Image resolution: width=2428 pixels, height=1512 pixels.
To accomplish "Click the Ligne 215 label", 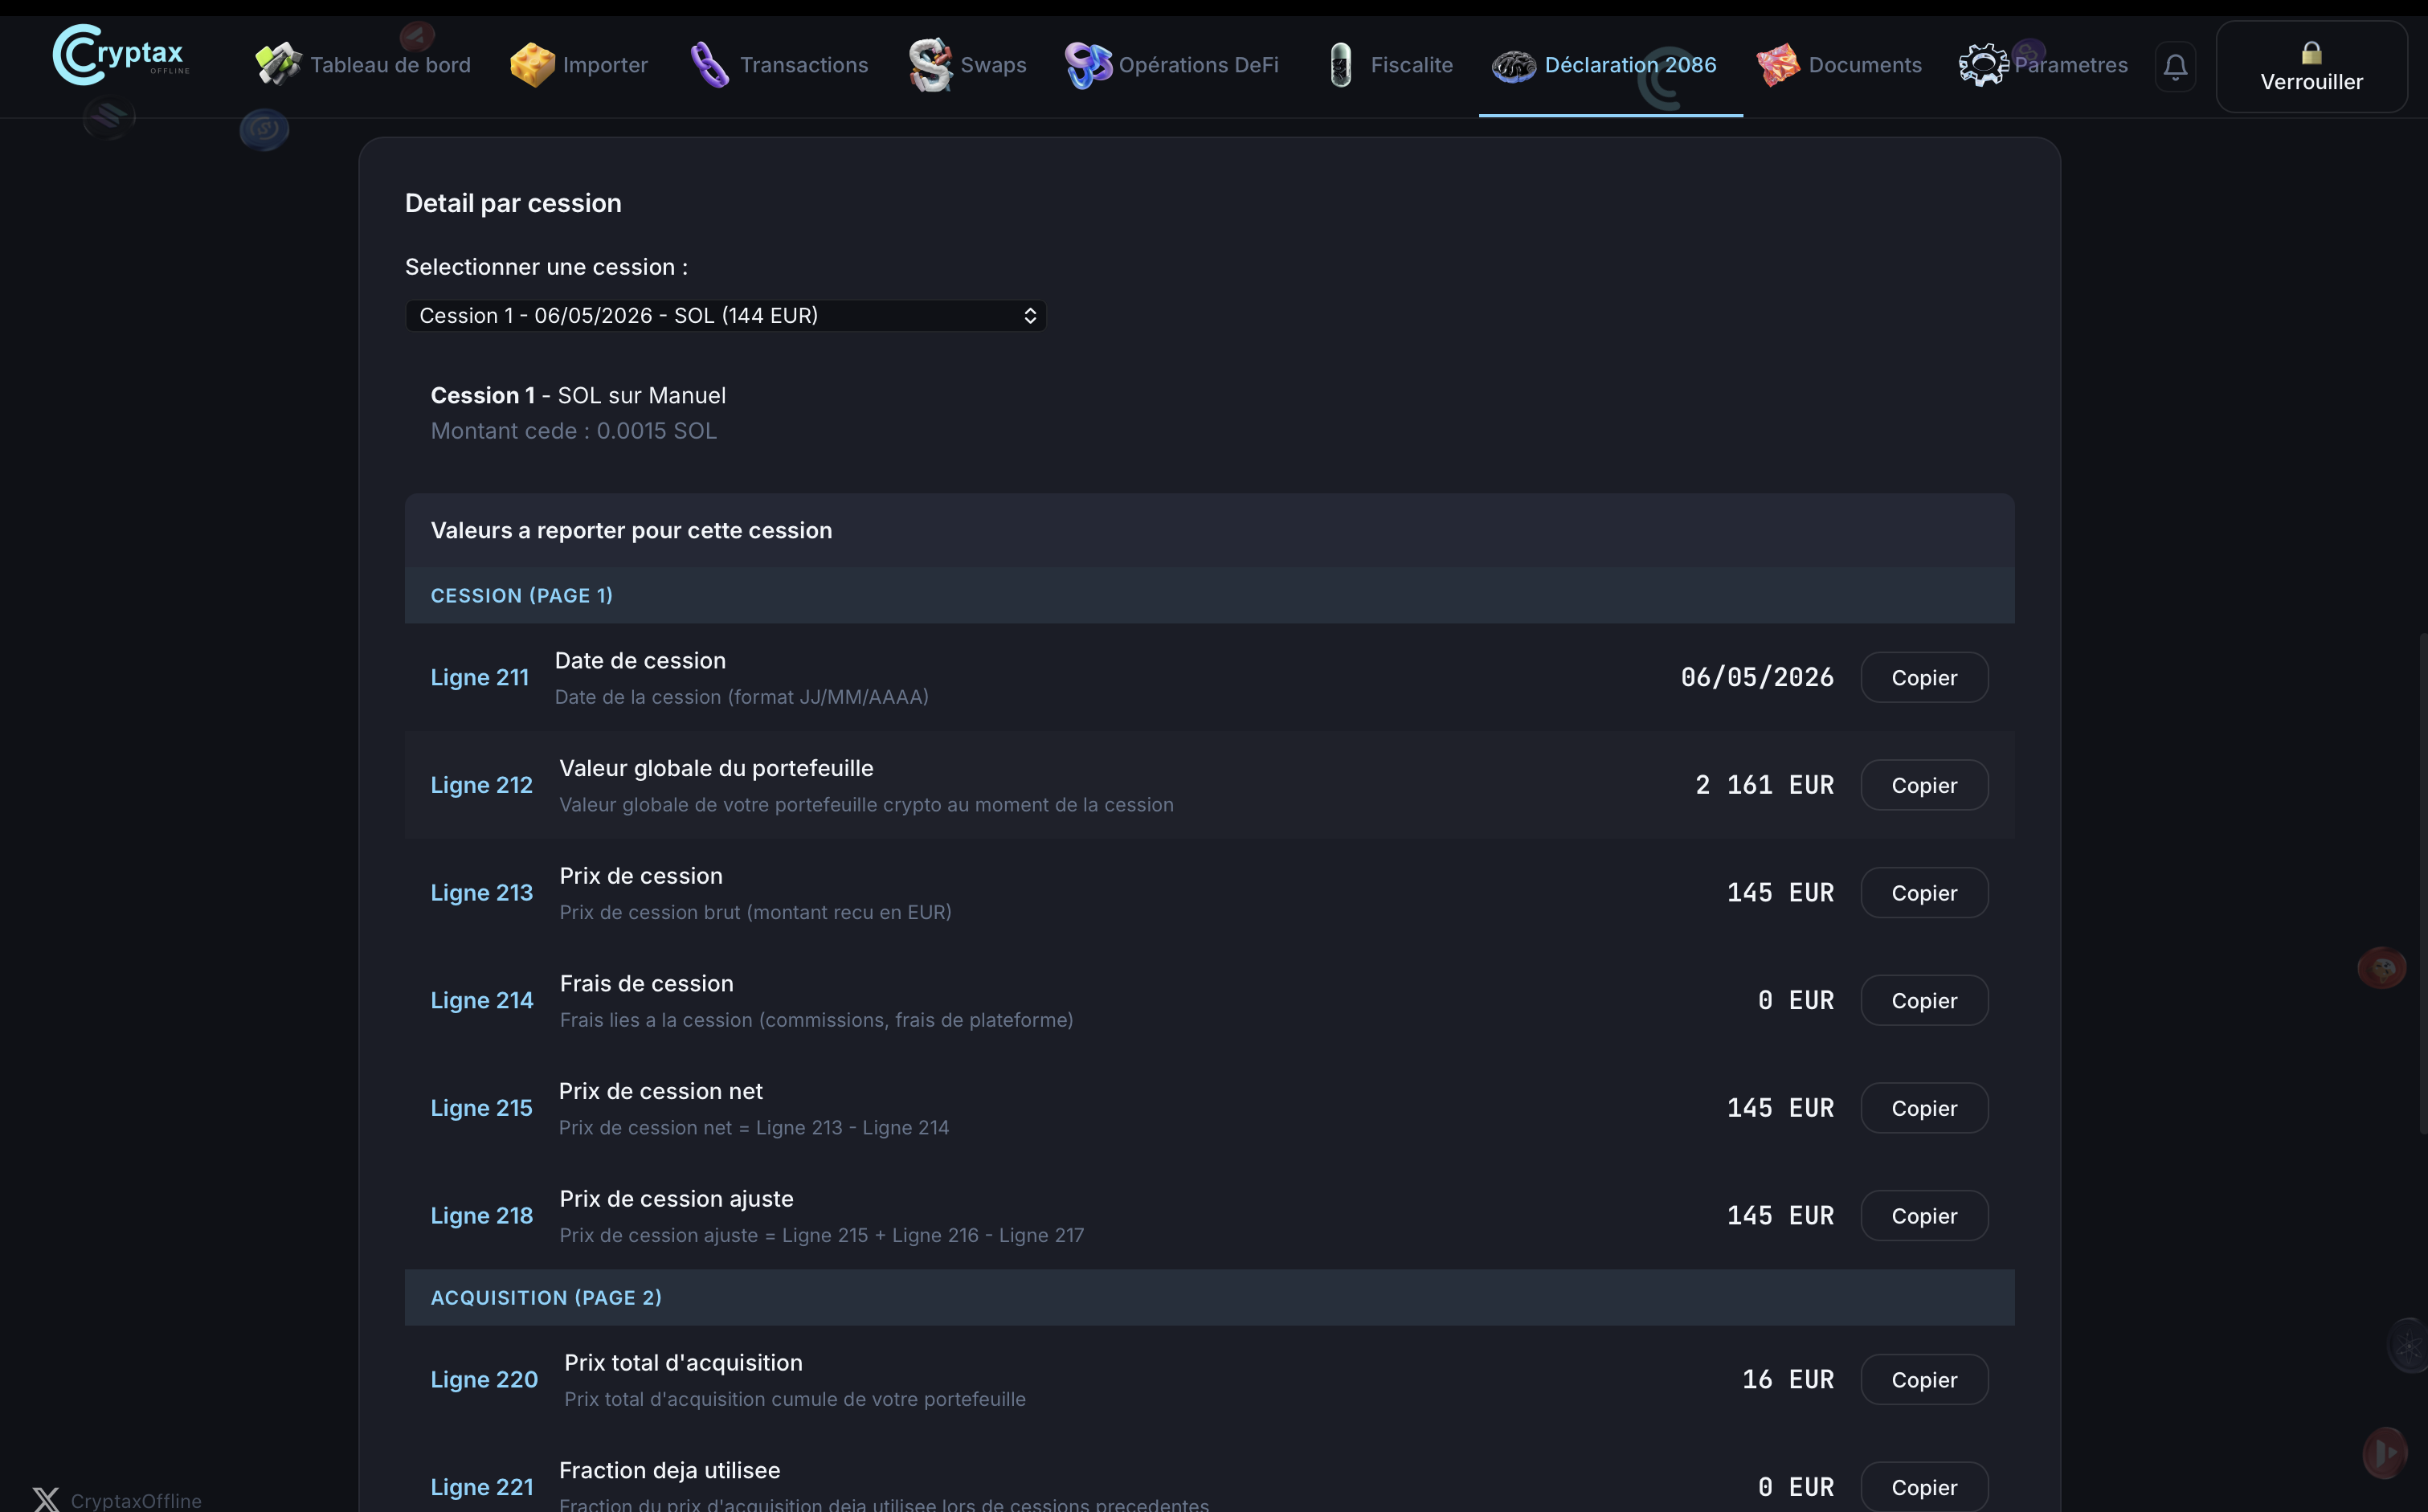I will tap(482, 1109).
